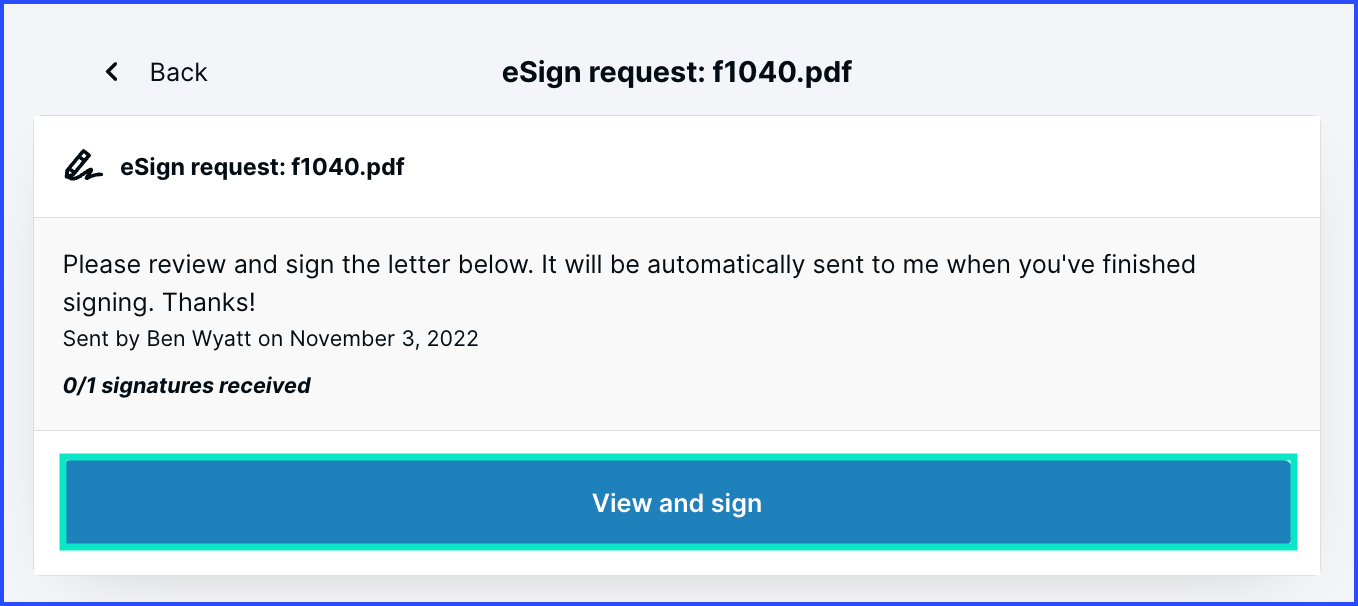Click the 0/1 signatures received status
The height and width of the screenshot is (606, 1358).
186,386
